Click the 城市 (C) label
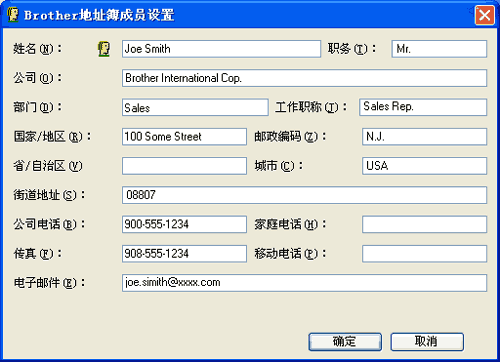The width and height of the screenshot is (500, 362). coord(279,166)
